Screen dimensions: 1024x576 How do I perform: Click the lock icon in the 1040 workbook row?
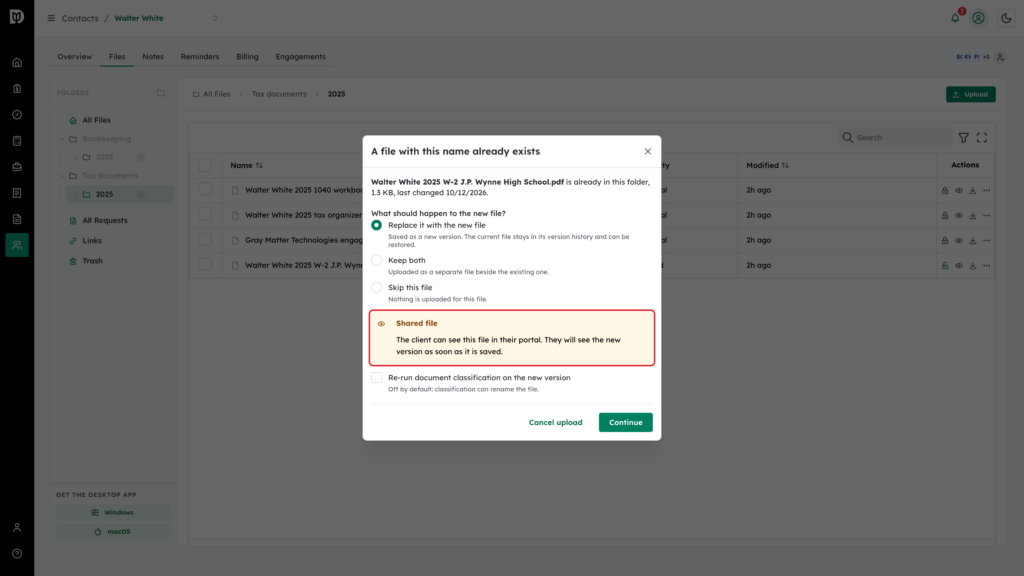point(945,190)
